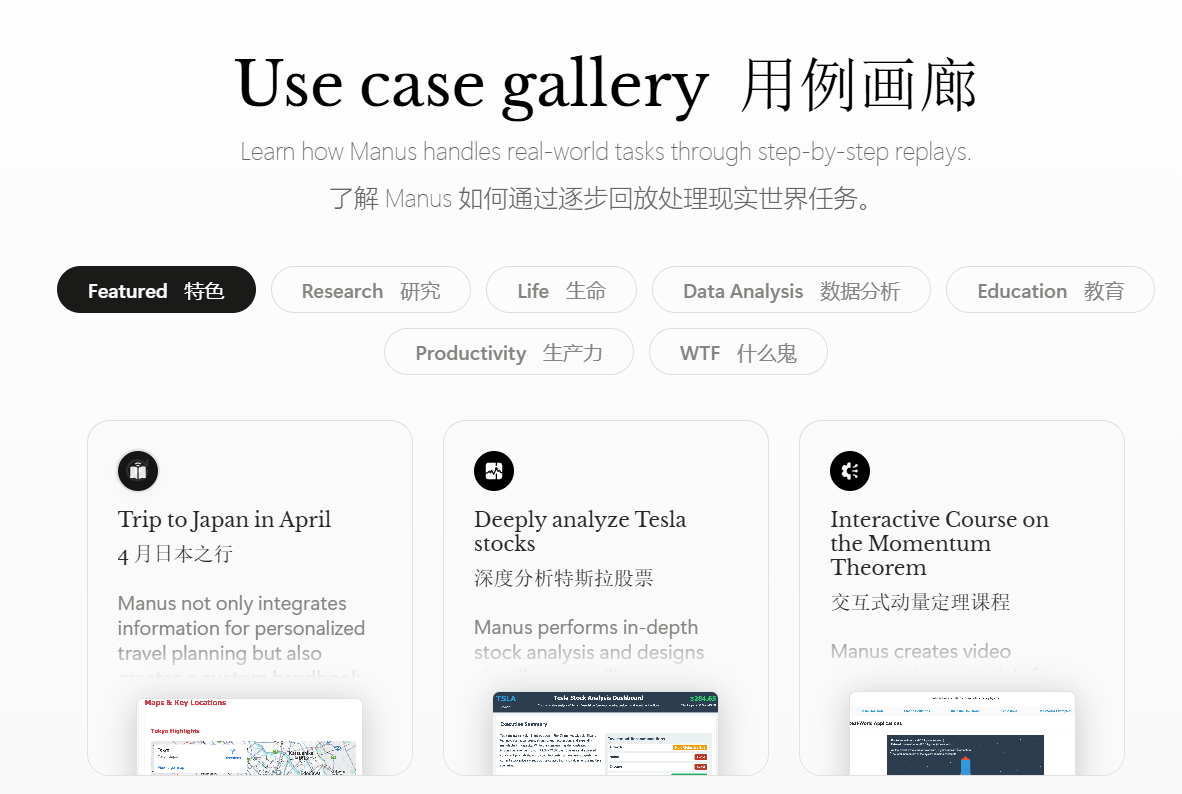This screenshot has width=1182, height=794.
Task: Select the Featured 特色 category tab
Action: (x=156, y=290)
